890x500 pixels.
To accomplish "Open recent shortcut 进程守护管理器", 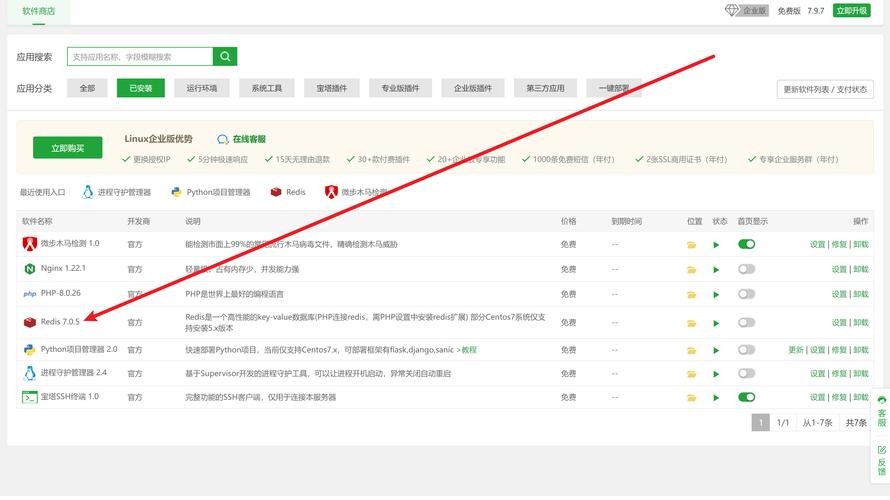I will tap(116, 192).
